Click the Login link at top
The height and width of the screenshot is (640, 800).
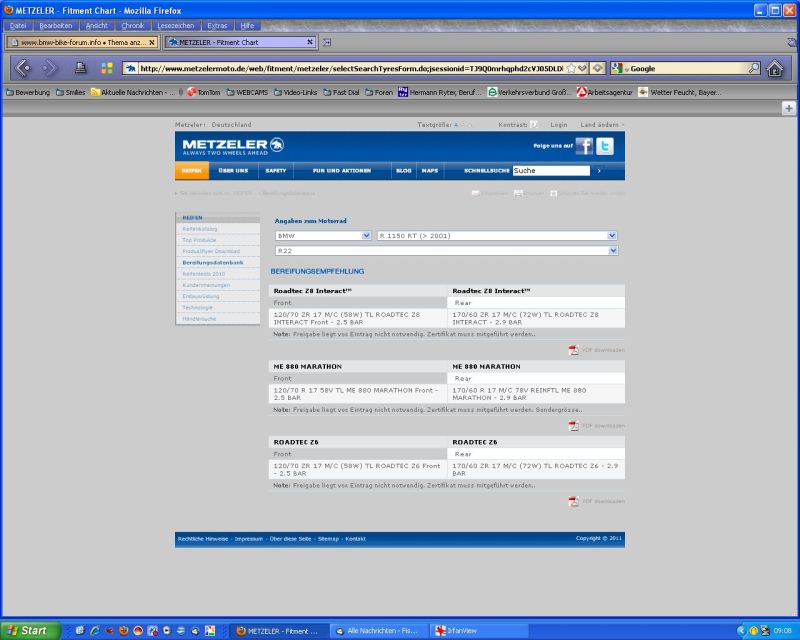click(x=559, y=125)
